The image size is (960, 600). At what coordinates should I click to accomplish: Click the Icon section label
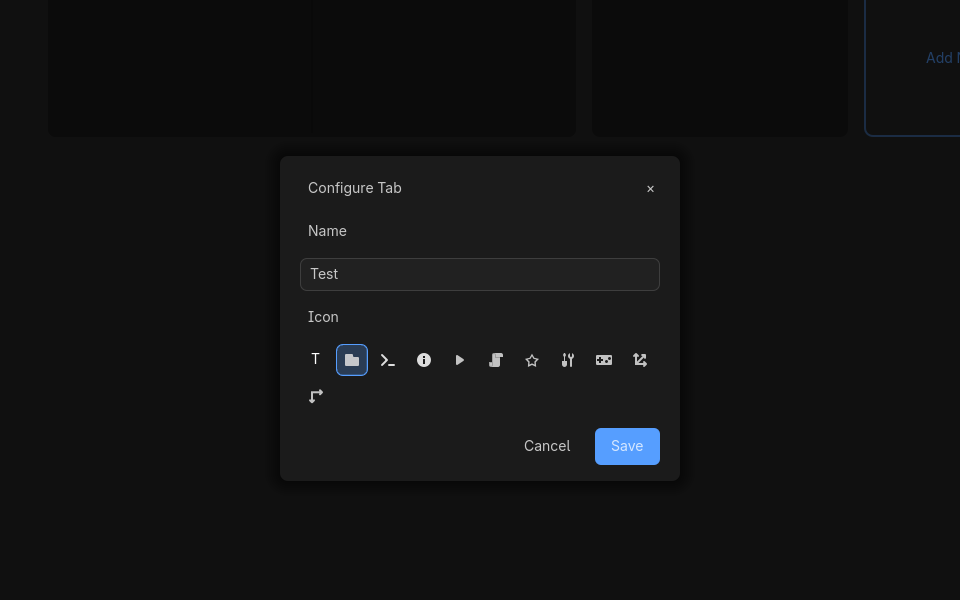click(x=323, y=317)
